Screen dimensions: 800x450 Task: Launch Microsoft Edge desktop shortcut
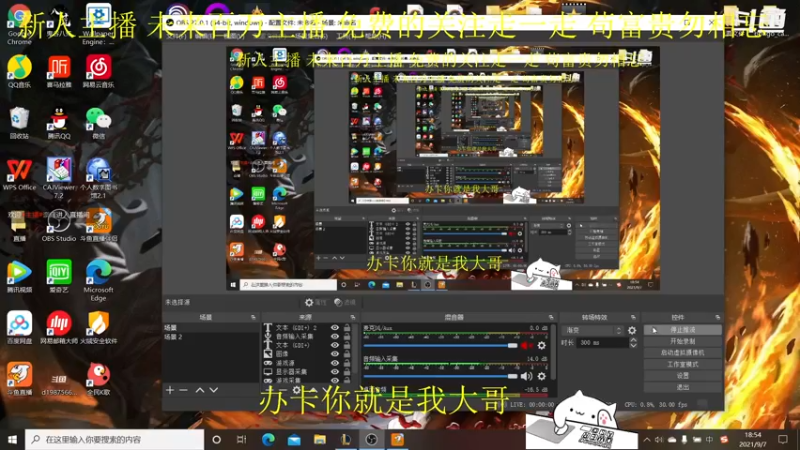(x=98, y=280)
